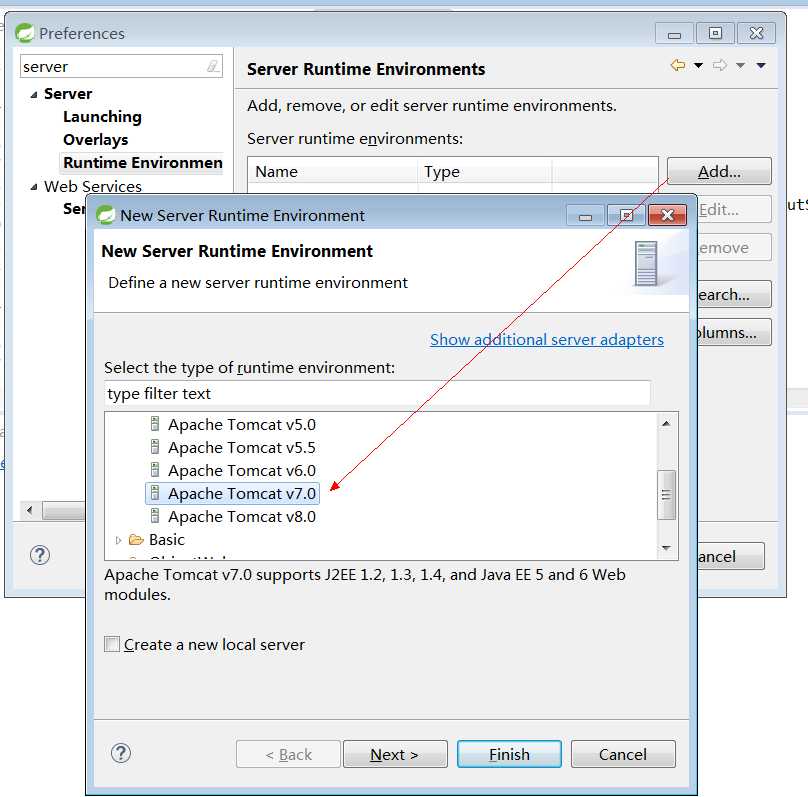Clear the Preferences filter text
808x797 pixels.
pos(213,66)
